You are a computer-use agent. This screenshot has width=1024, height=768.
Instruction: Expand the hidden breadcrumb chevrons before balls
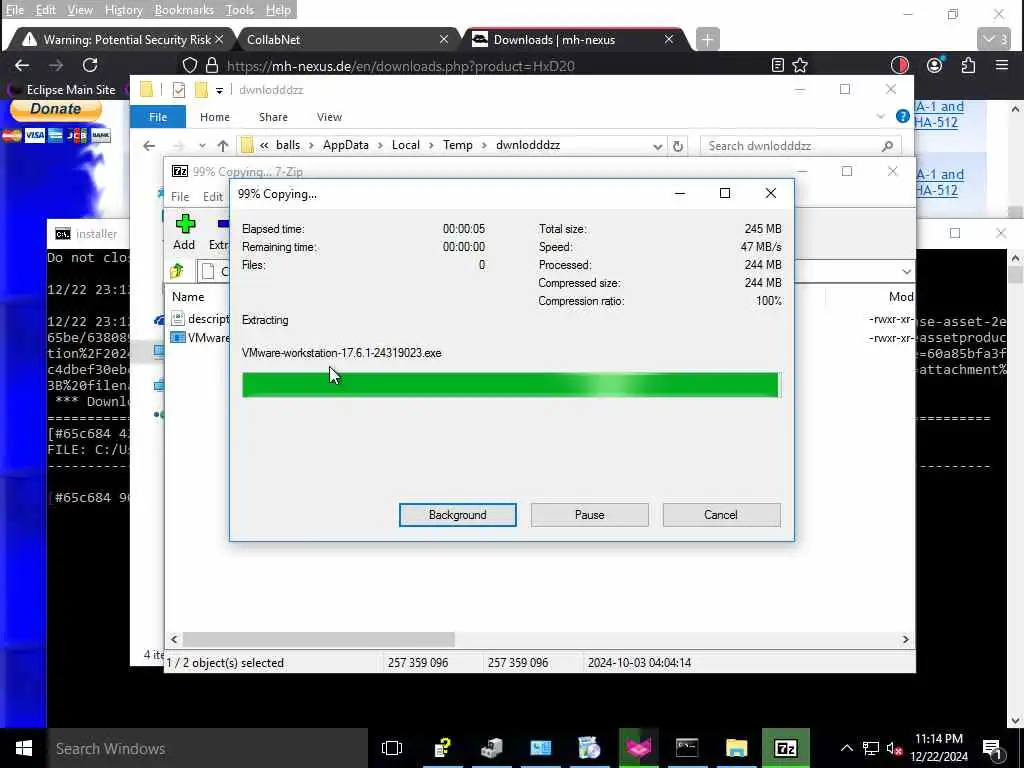[x=264, y=146]
